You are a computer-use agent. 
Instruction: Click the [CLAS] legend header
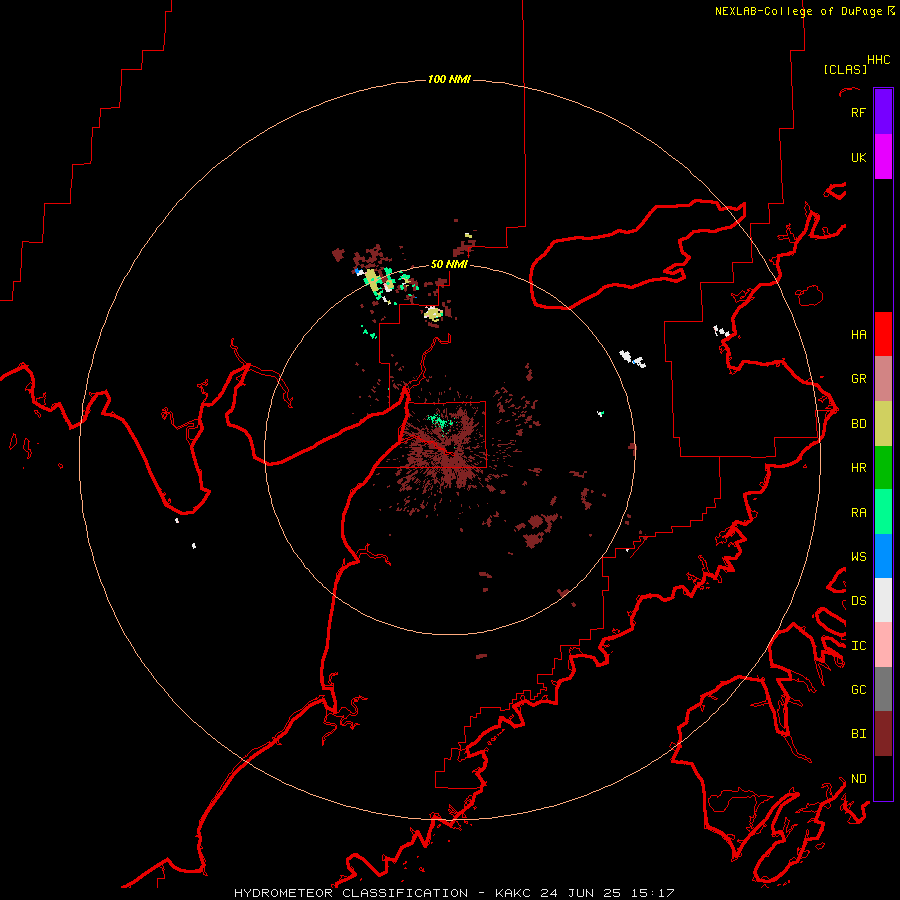pos(845,69)
